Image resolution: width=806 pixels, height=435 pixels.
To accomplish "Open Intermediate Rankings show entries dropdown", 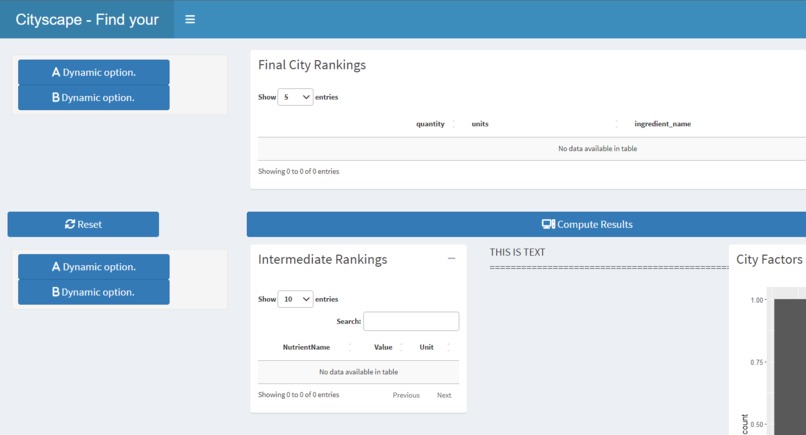I will point(295,299).
